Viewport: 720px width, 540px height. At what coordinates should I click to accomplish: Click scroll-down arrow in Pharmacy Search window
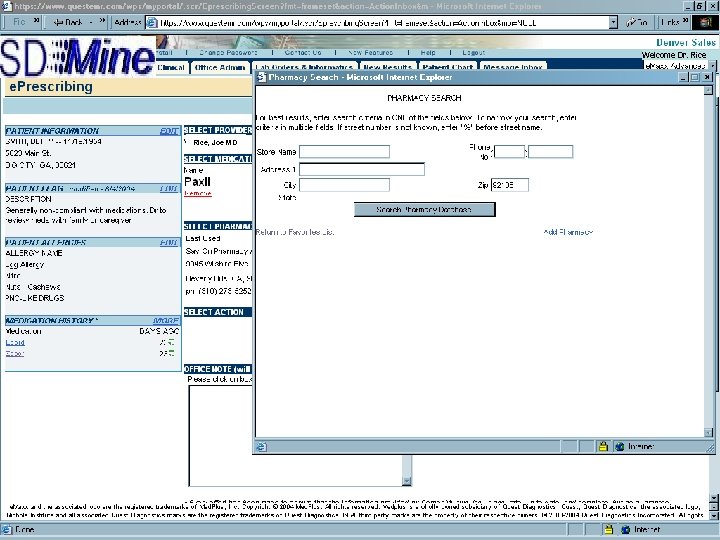(709, 433)
